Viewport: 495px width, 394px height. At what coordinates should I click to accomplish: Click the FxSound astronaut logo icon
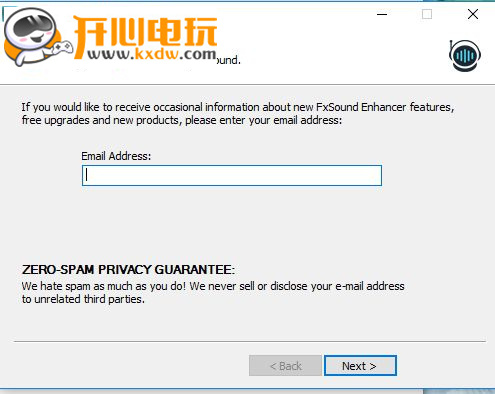[465, 56]
